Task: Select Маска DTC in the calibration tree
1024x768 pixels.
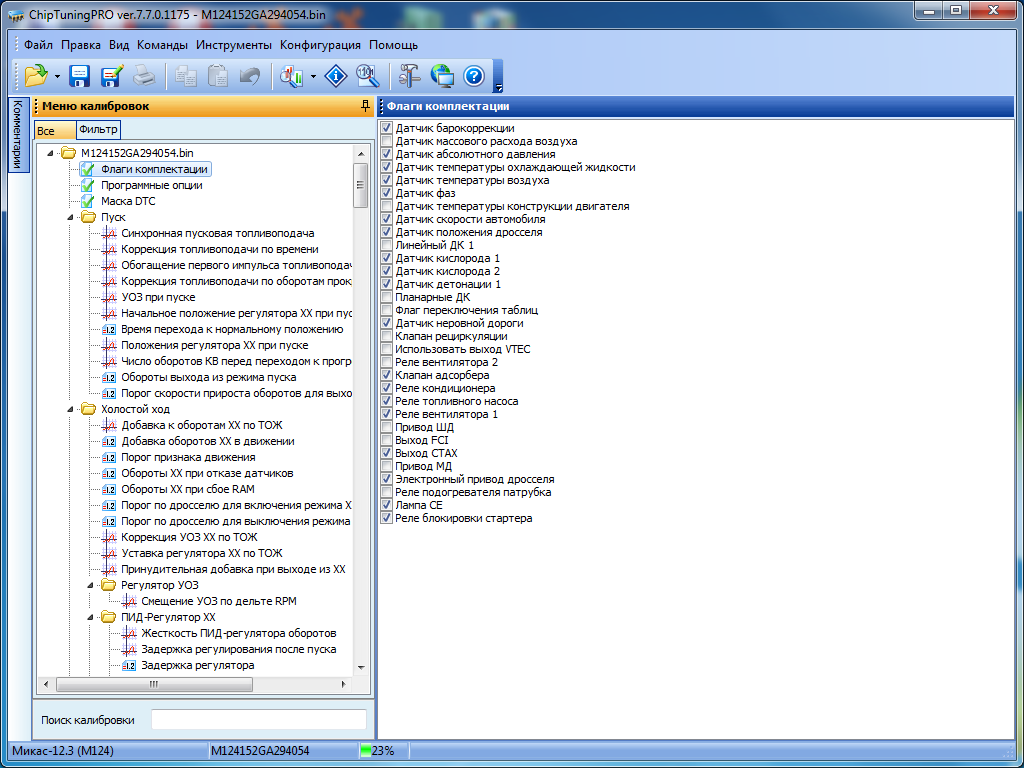Action: tap(128, 201)
